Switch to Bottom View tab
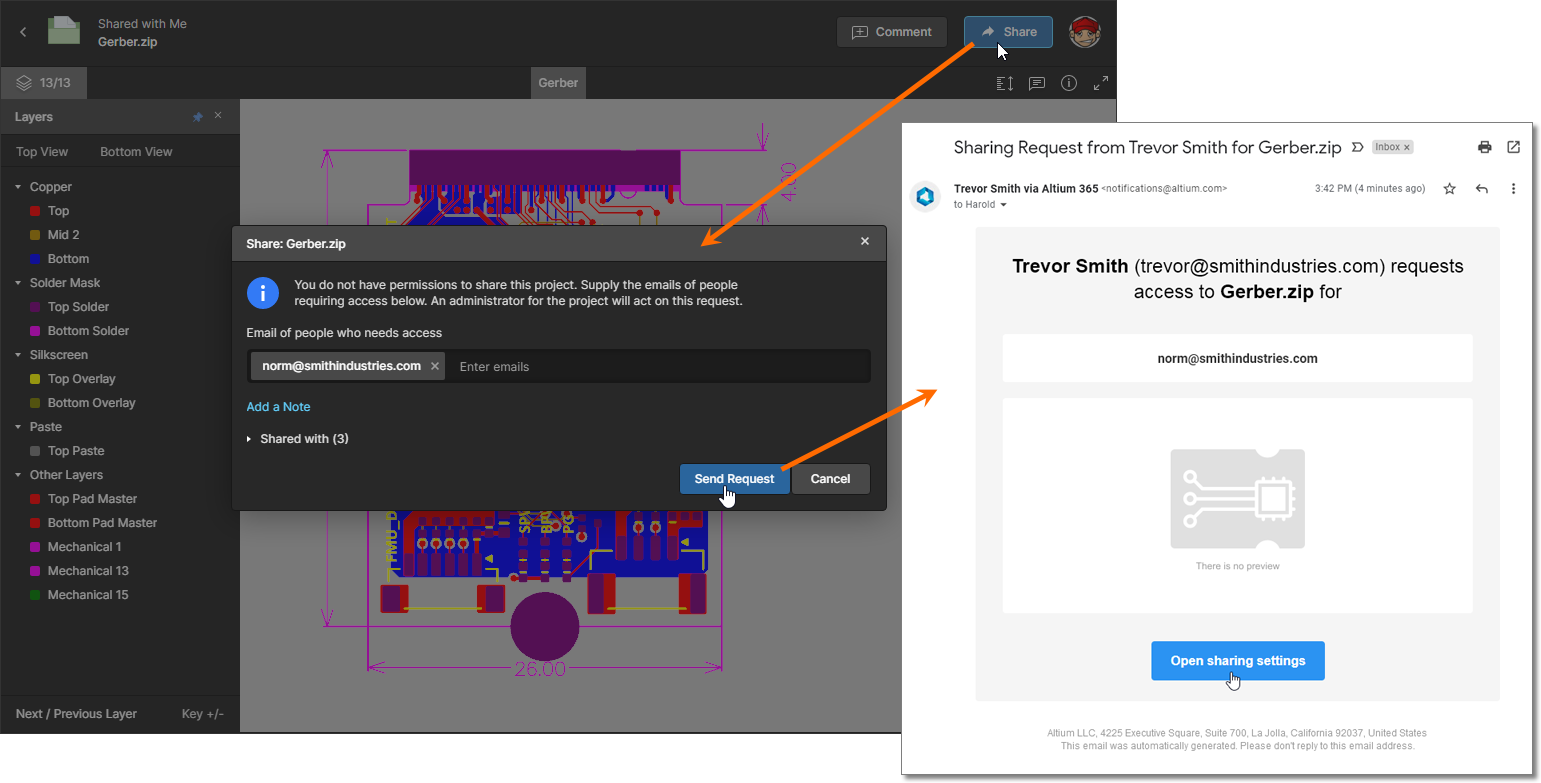 [136, 152]
